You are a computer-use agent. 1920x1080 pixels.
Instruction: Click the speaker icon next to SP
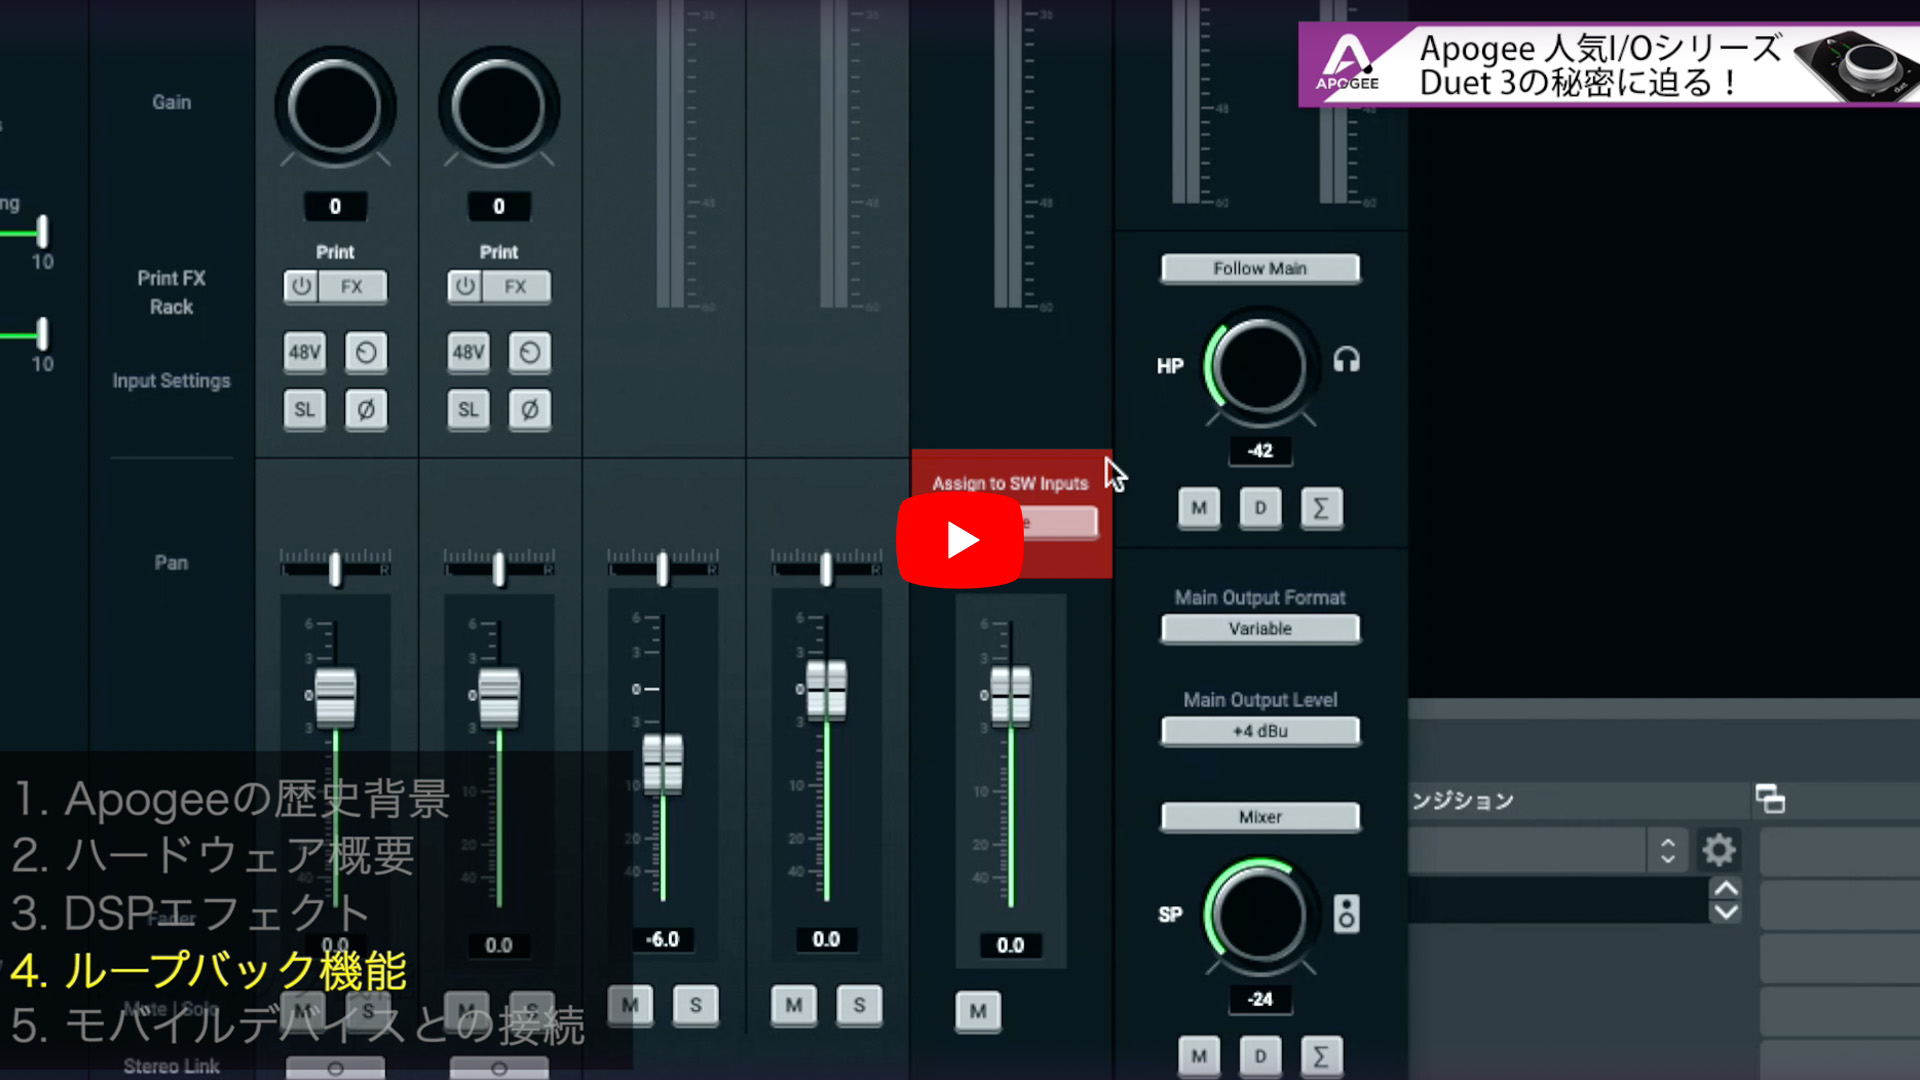[x=1346, y=914]
